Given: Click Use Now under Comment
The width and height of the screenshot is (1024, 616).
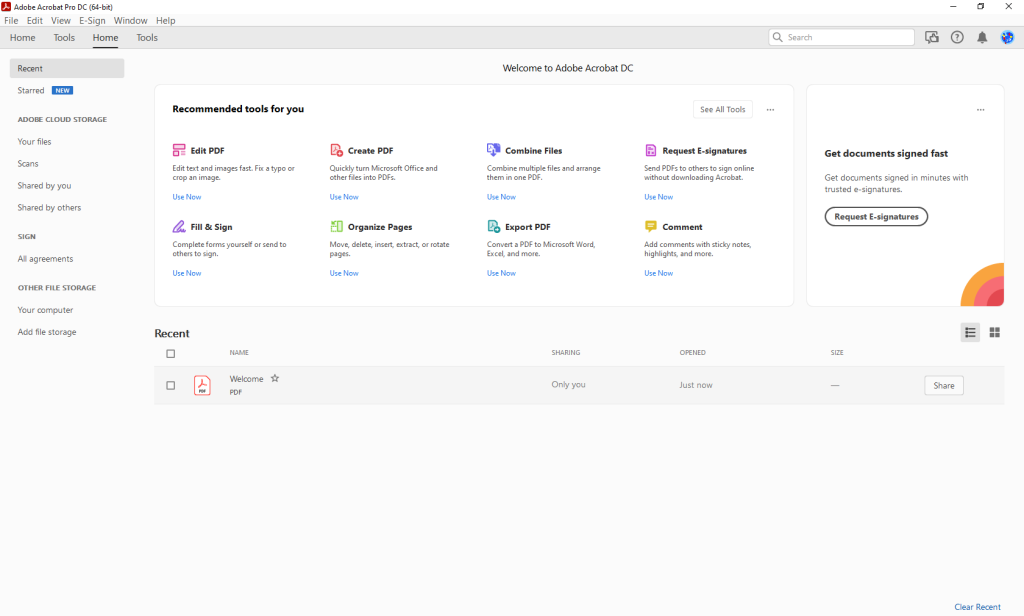Looking at the screenshot, I should (x=658, y=273).
